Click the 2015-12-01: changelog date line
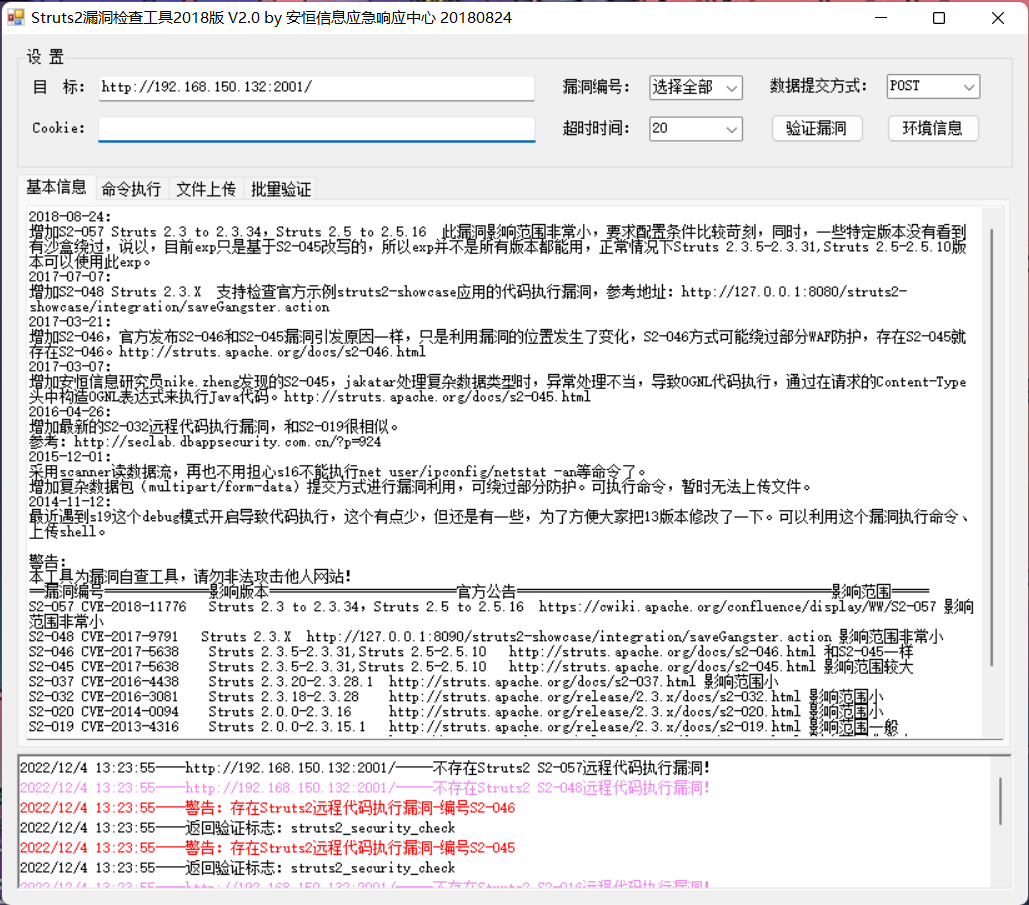 pos(70,457)
